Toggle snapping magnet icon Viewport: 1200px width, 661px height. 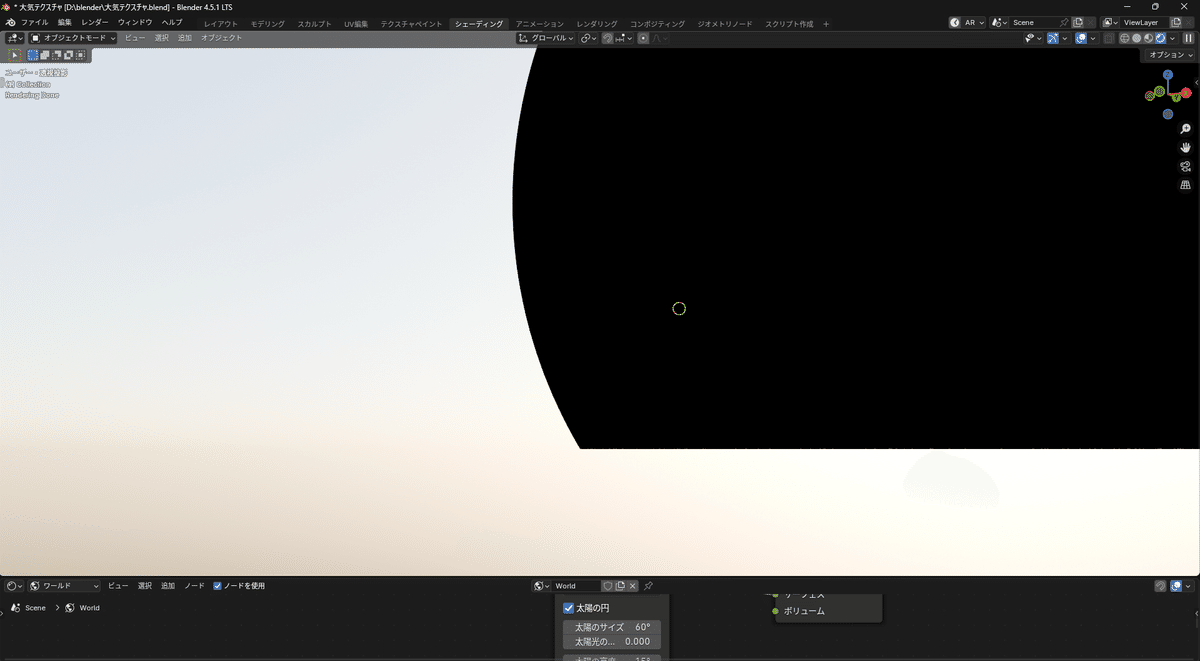coord(608,38)
